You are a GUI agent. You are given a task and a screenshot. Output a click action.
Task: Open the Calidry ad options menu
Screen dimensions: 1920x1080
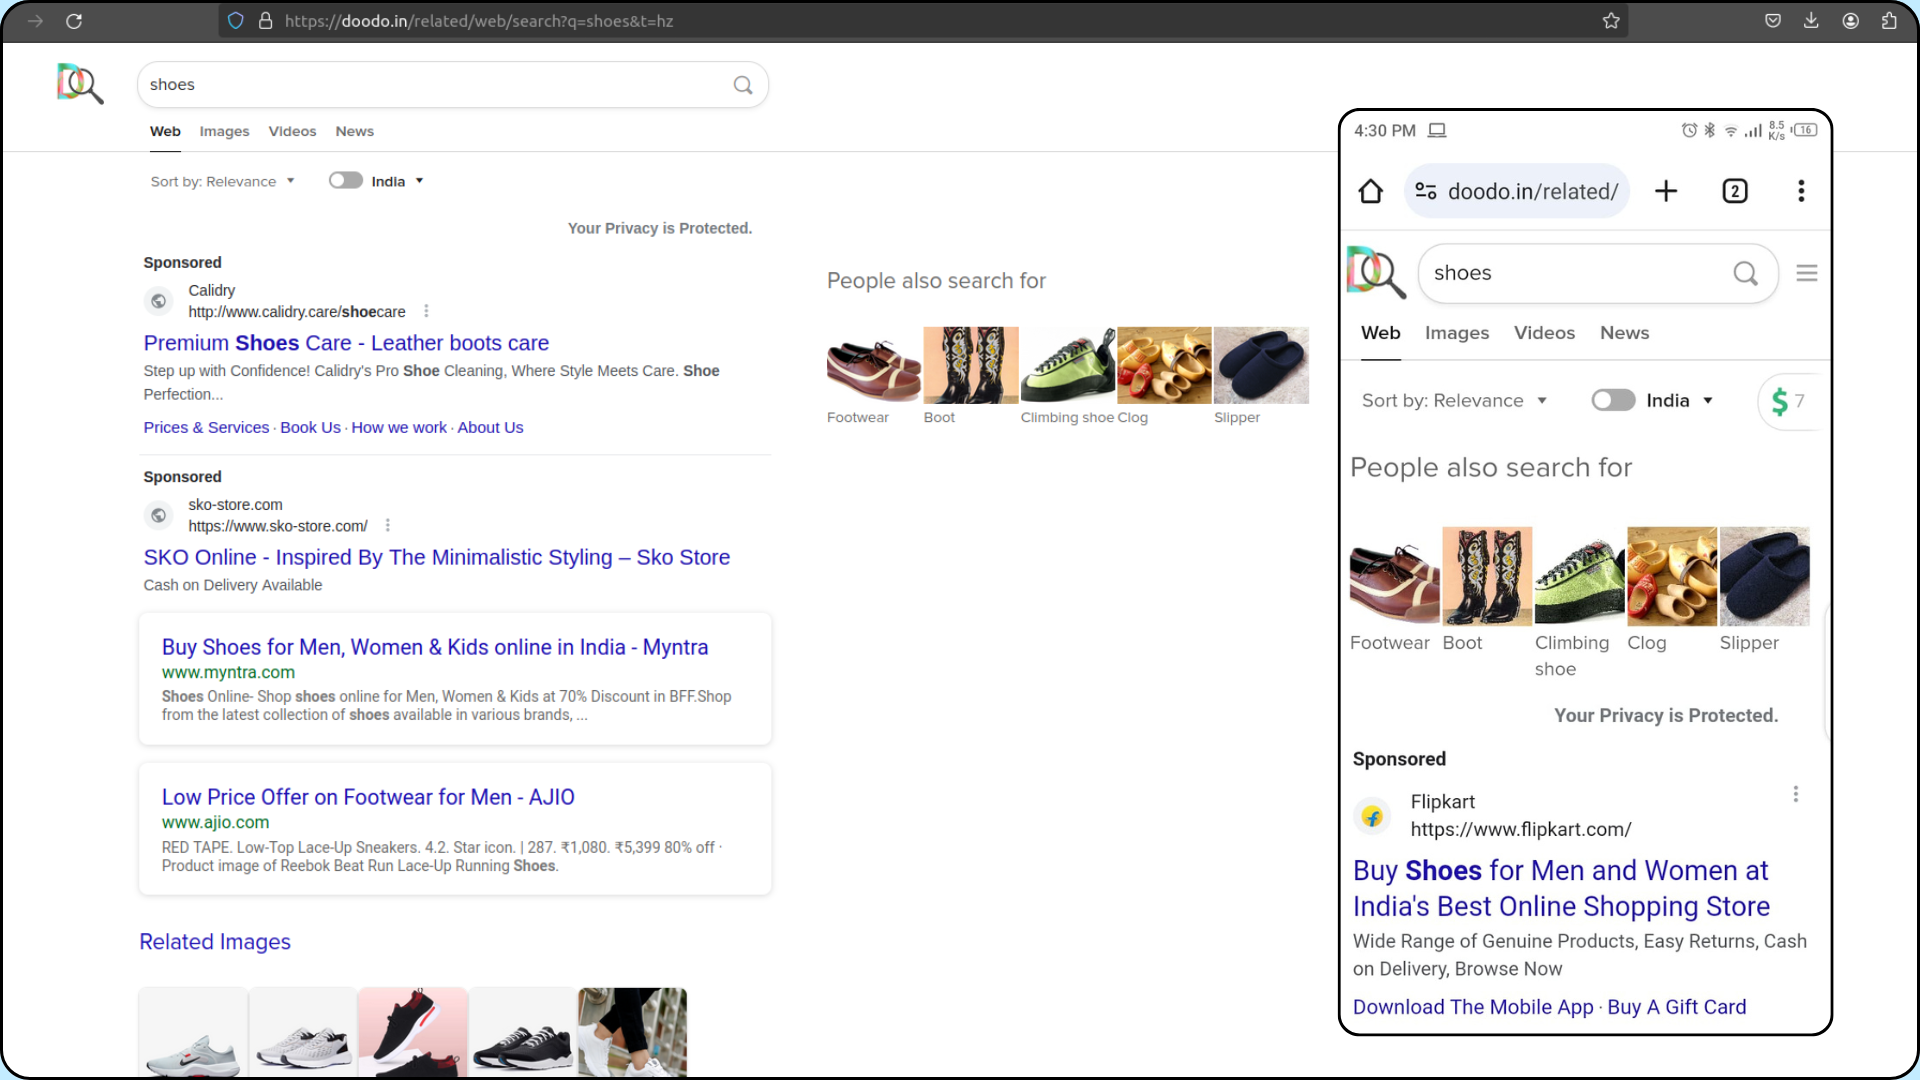coord(426,311)
